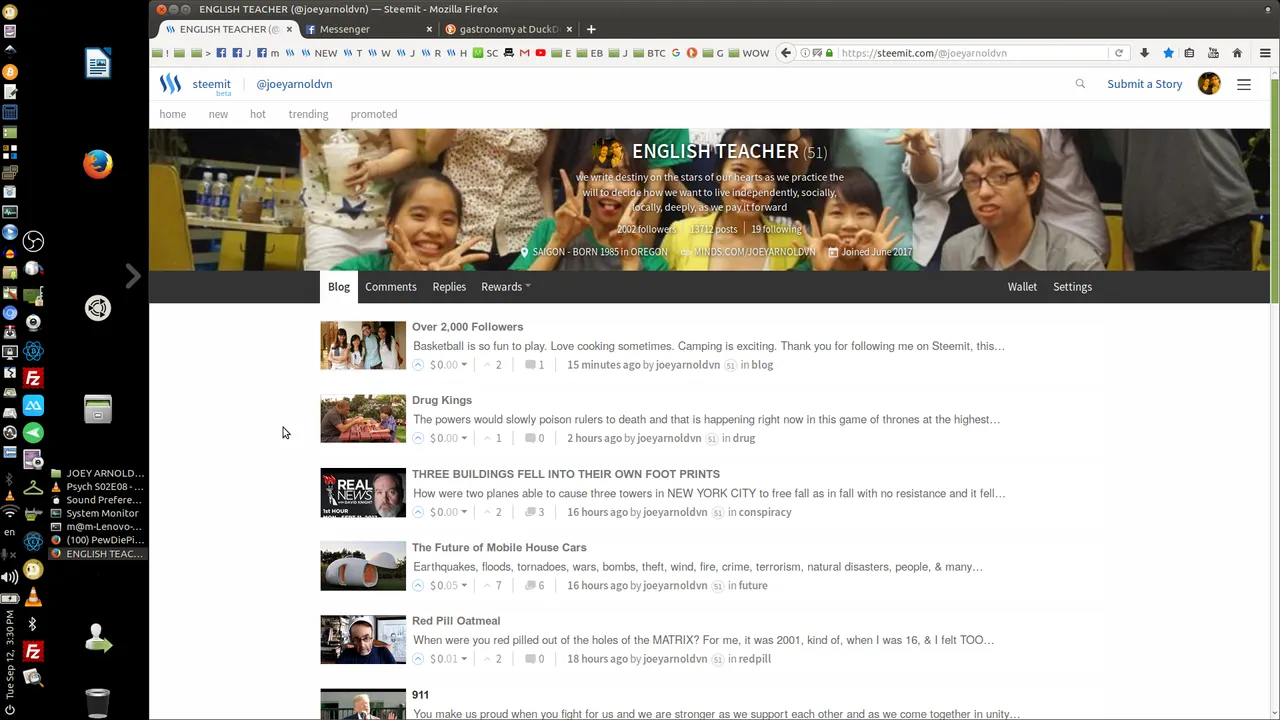
Task: Open the Firefox home page button
Action: coord(1237,53)
